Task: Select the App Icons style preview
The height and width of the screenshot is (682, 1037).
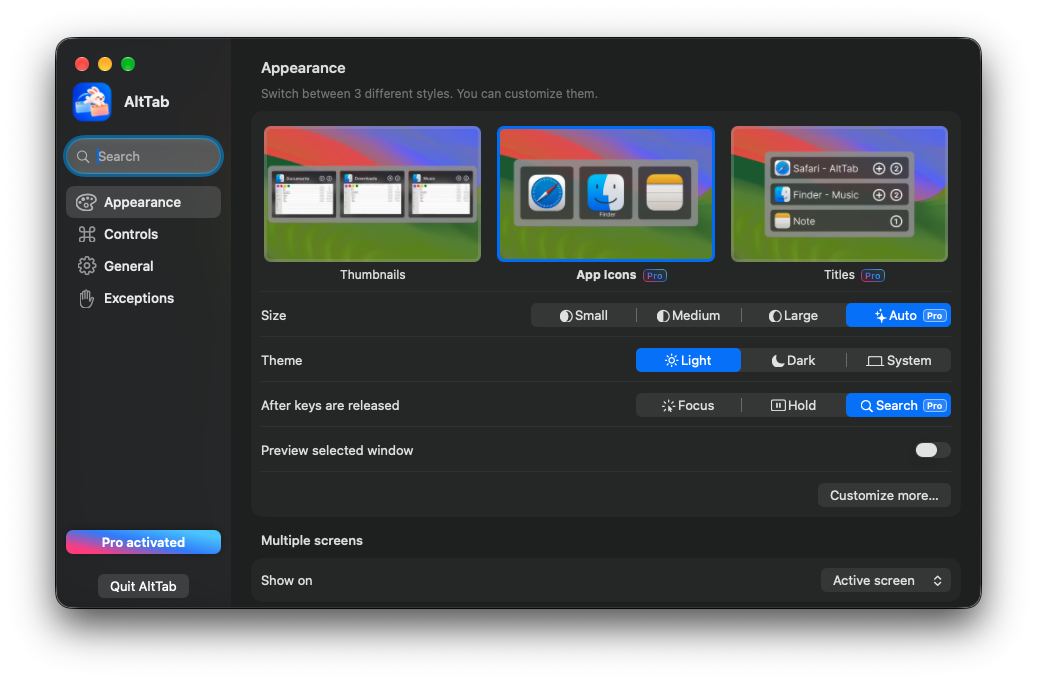Action: (606, 194)
